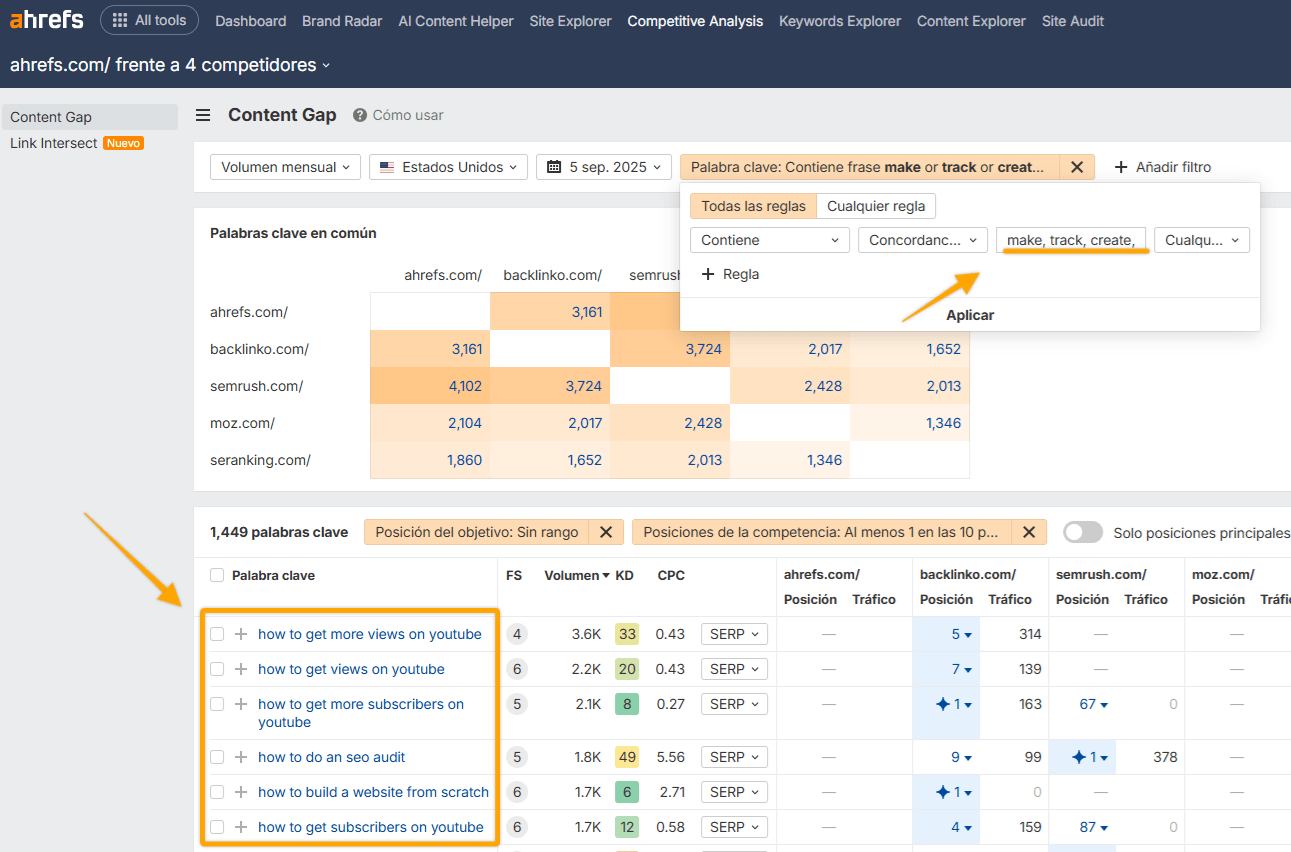Switch to the Cualquier regla tab
Viewport: 1291px width, 852px height.
point(876,206)
